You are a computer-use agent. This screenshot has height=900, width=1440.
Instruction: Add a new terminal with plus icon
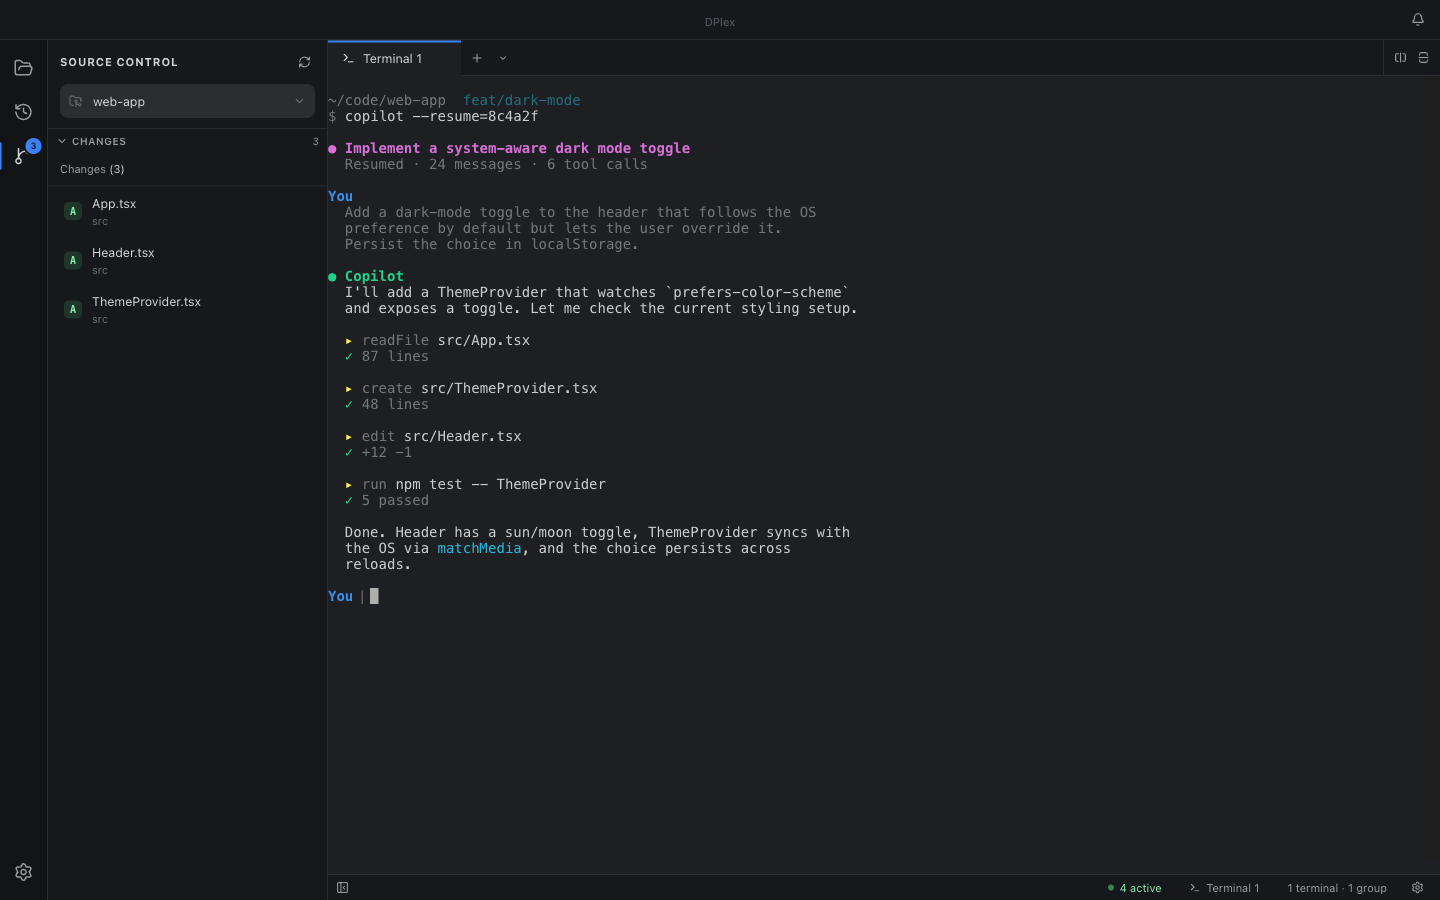[477, 58]
